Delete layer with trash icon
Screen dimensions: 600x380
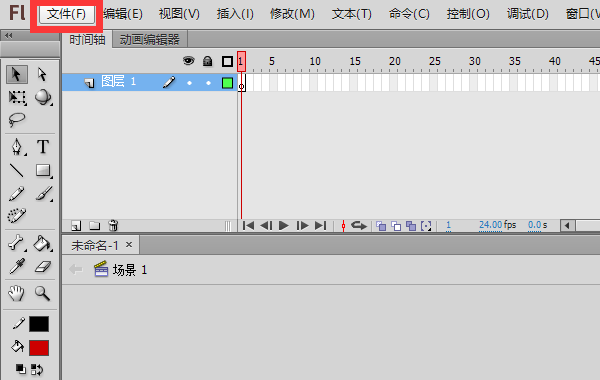113,225
